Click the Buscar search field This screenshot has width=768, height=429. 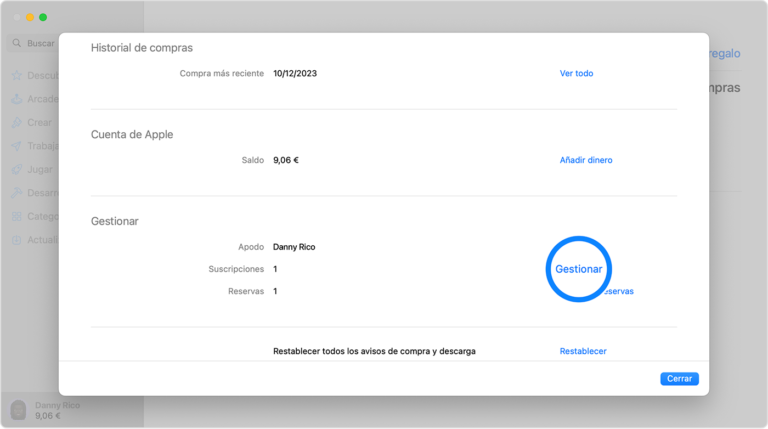pos(42,43)
